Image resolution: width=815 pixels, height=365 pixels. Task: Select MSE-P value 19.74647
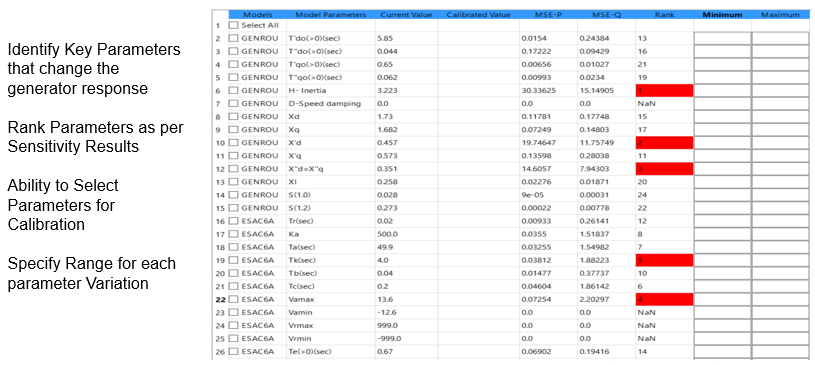(x=537, y=142)
